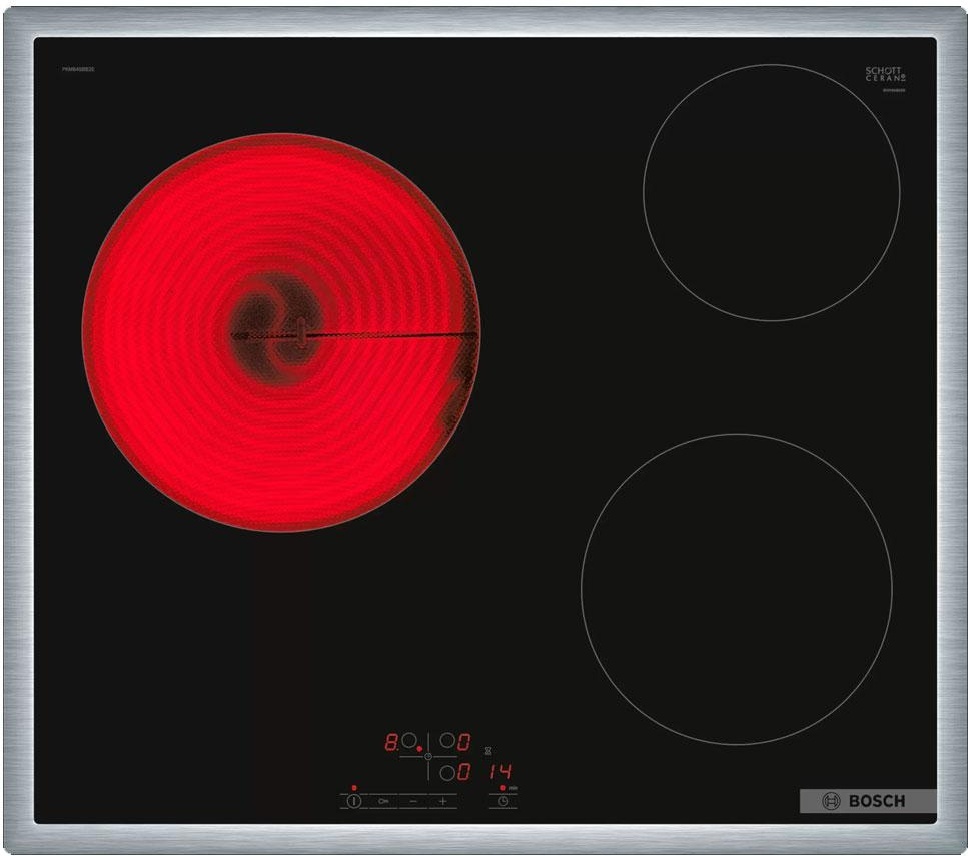This screenshot has width=968, height=856.
Task: Tap the upper right zone 0 display
Action: click(x=464, y=741)
